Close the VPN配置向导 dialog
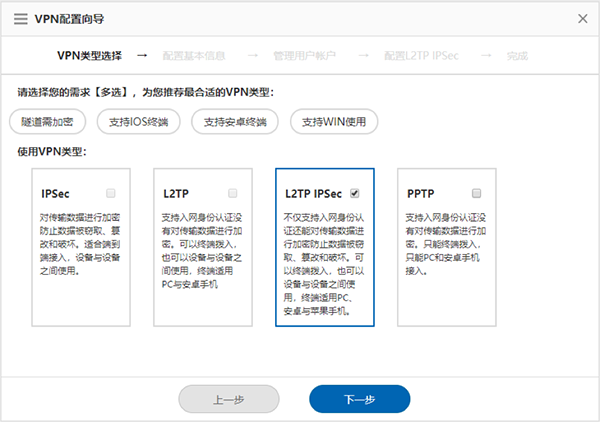The image size is (600, 422). [583, 18]
